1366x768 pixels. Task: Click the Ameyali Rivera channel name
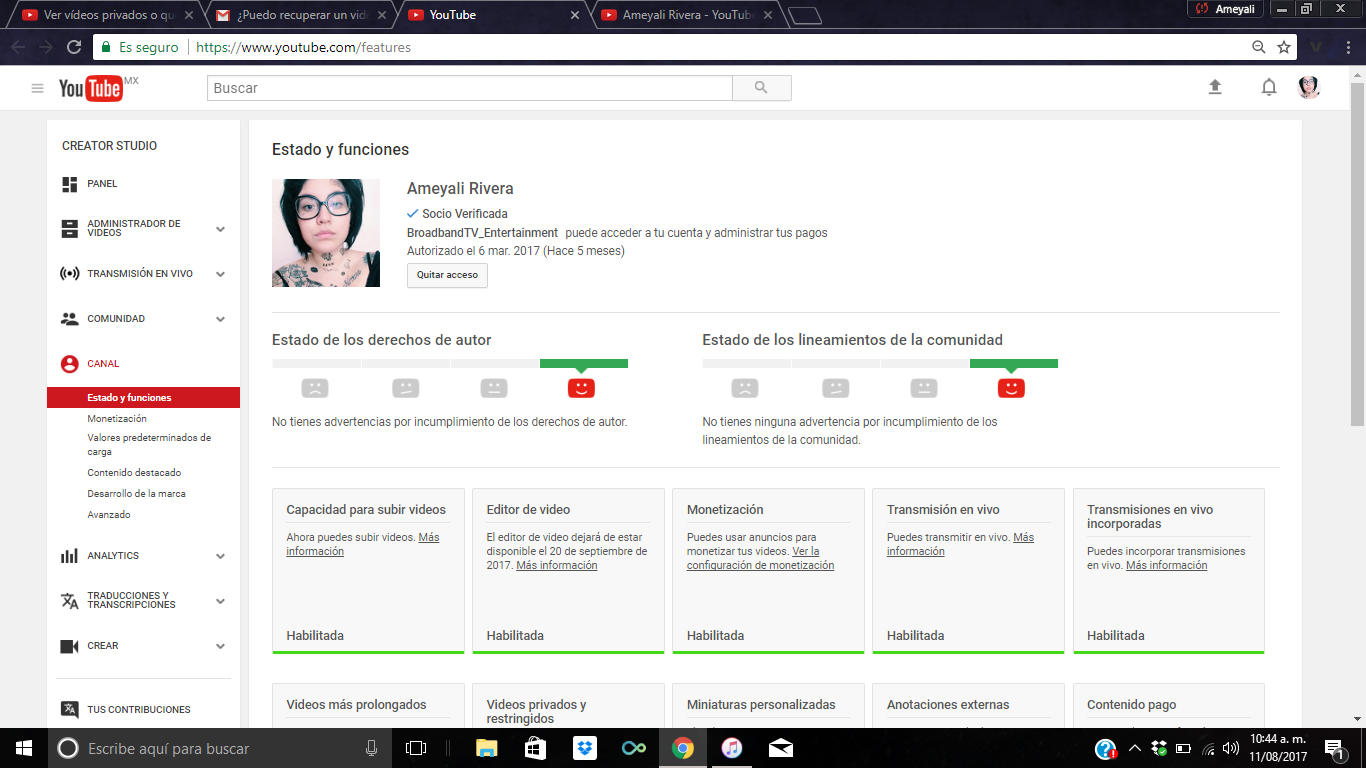click(x=460, y=189)
